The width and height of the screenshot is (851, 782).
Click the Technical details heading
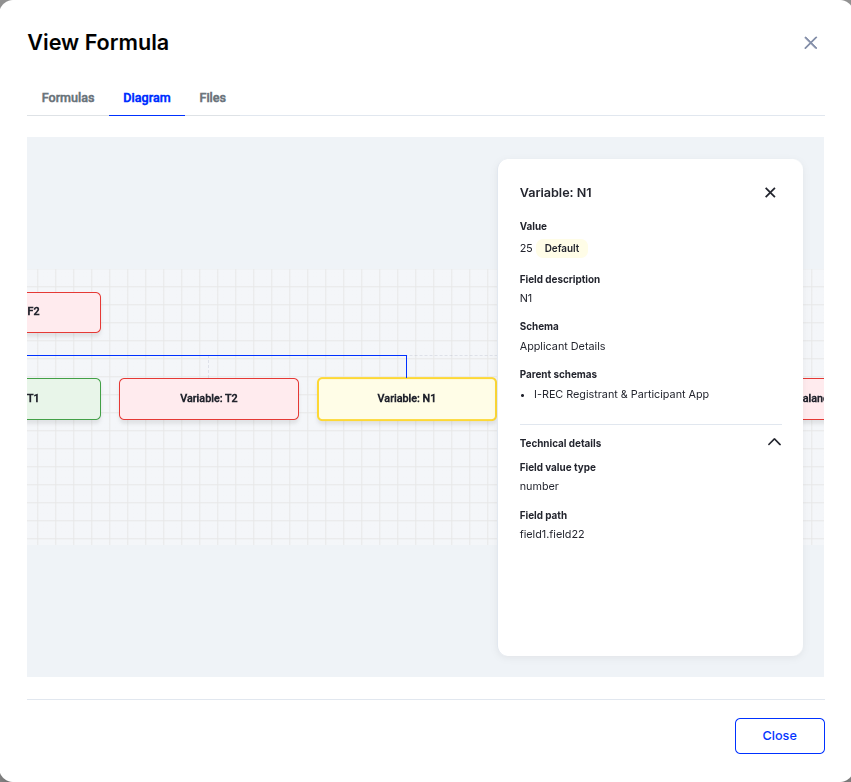coord(560,443)
